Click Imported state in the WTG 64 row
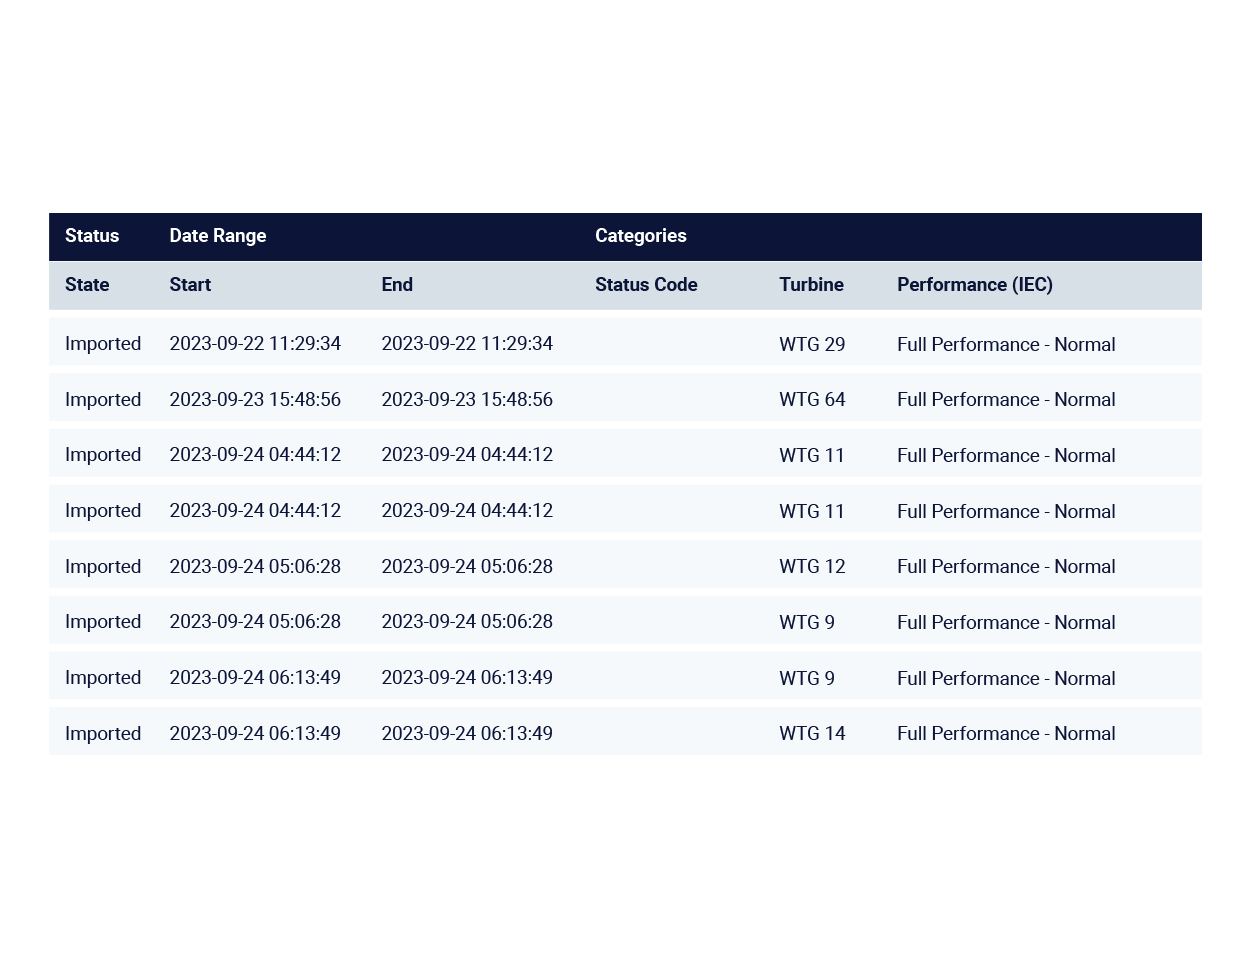The width and height of the screenshot is (1250, 967). pos(103,400)
